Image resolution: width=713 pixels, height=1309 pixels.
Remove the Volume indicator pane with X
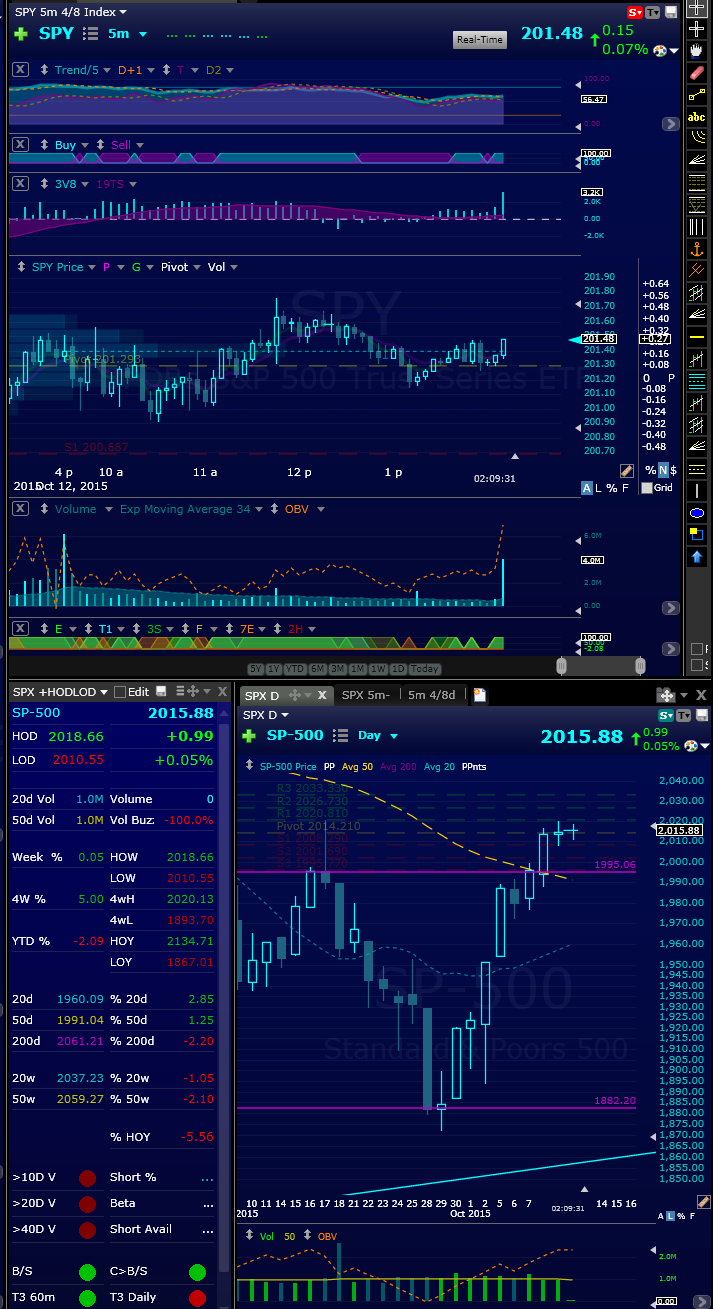click(20, 509)
